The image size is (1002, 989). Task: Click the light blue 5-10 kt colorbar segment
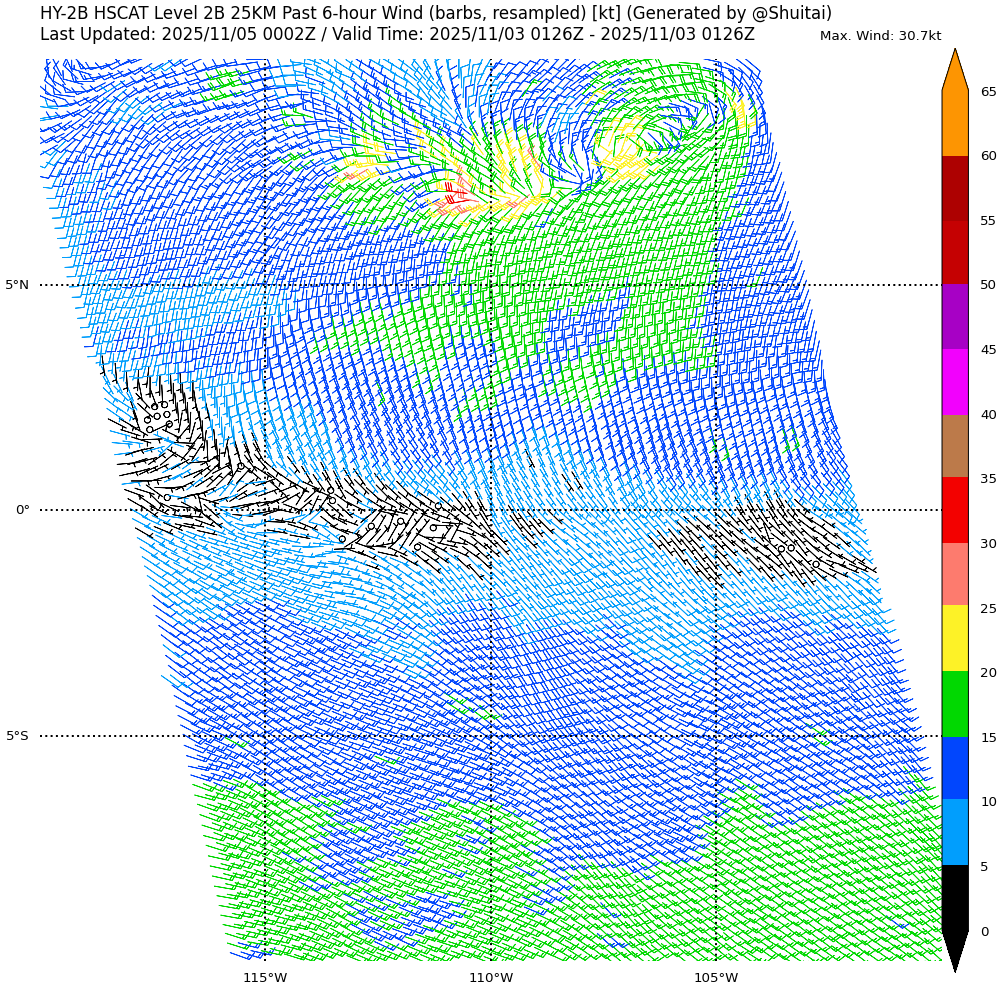(x=955, y=832)
